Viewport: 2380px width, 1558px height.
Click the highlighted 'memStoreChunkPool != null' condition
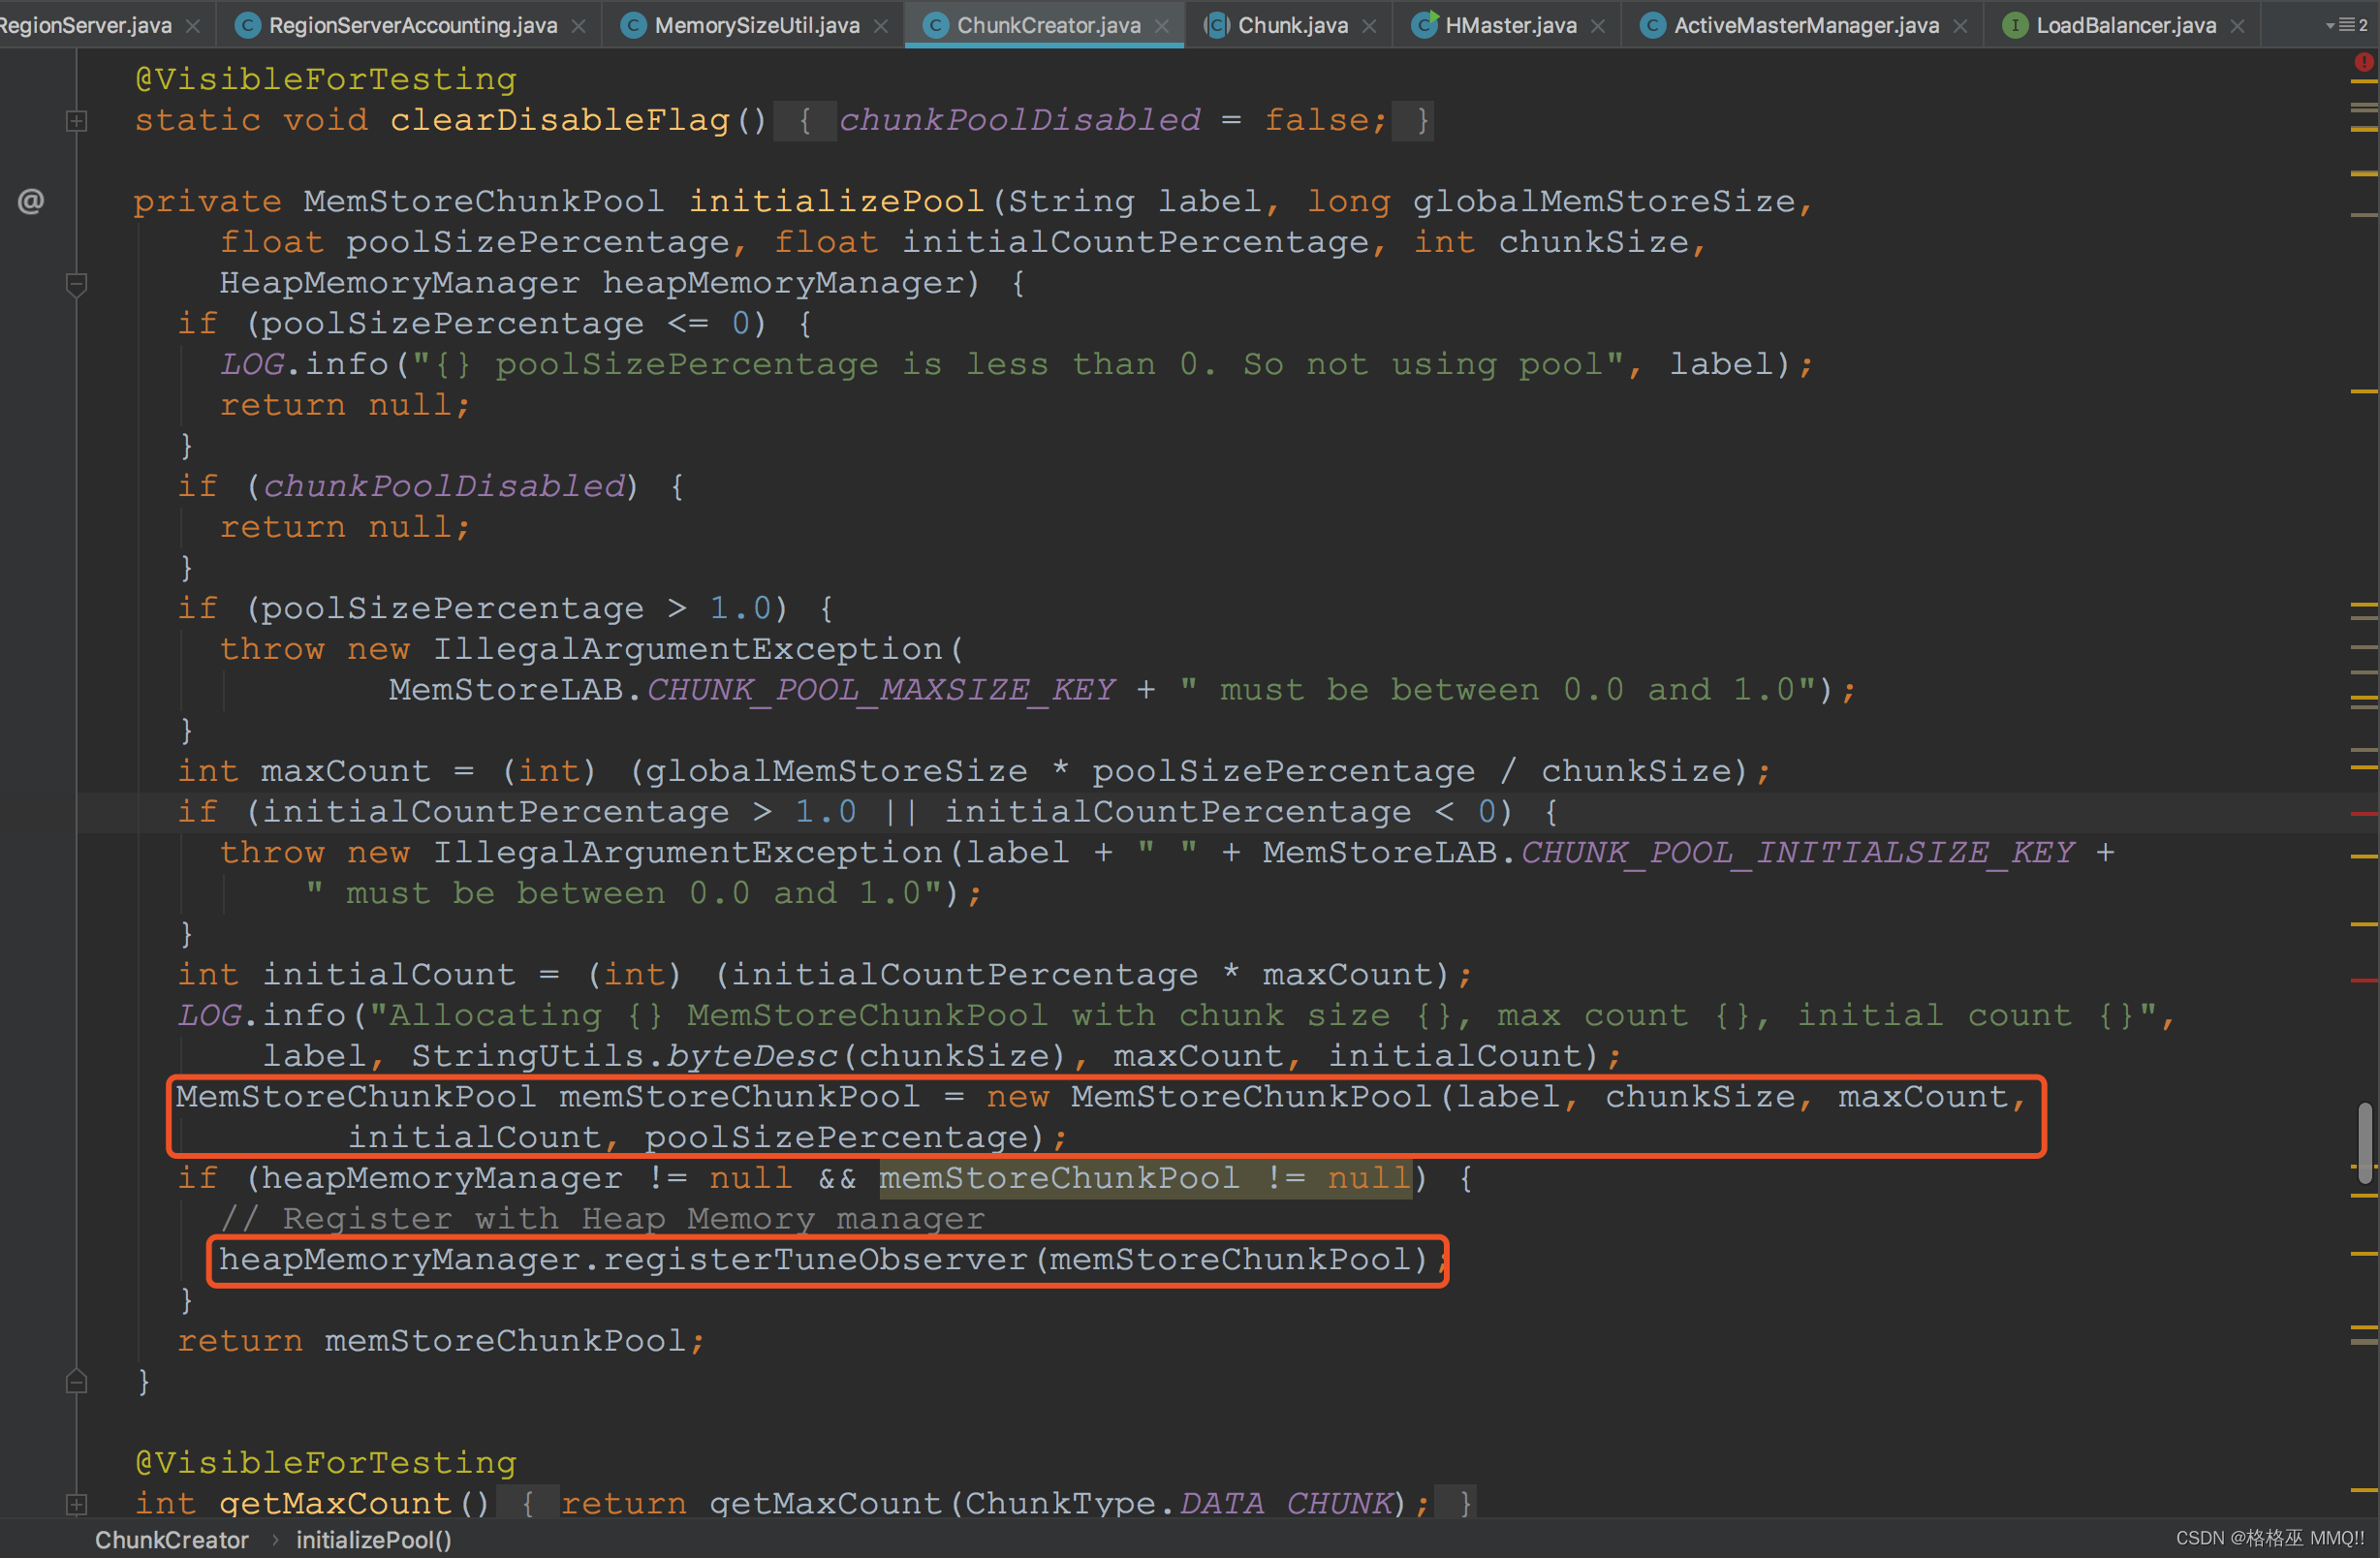pos(1145,1178)
